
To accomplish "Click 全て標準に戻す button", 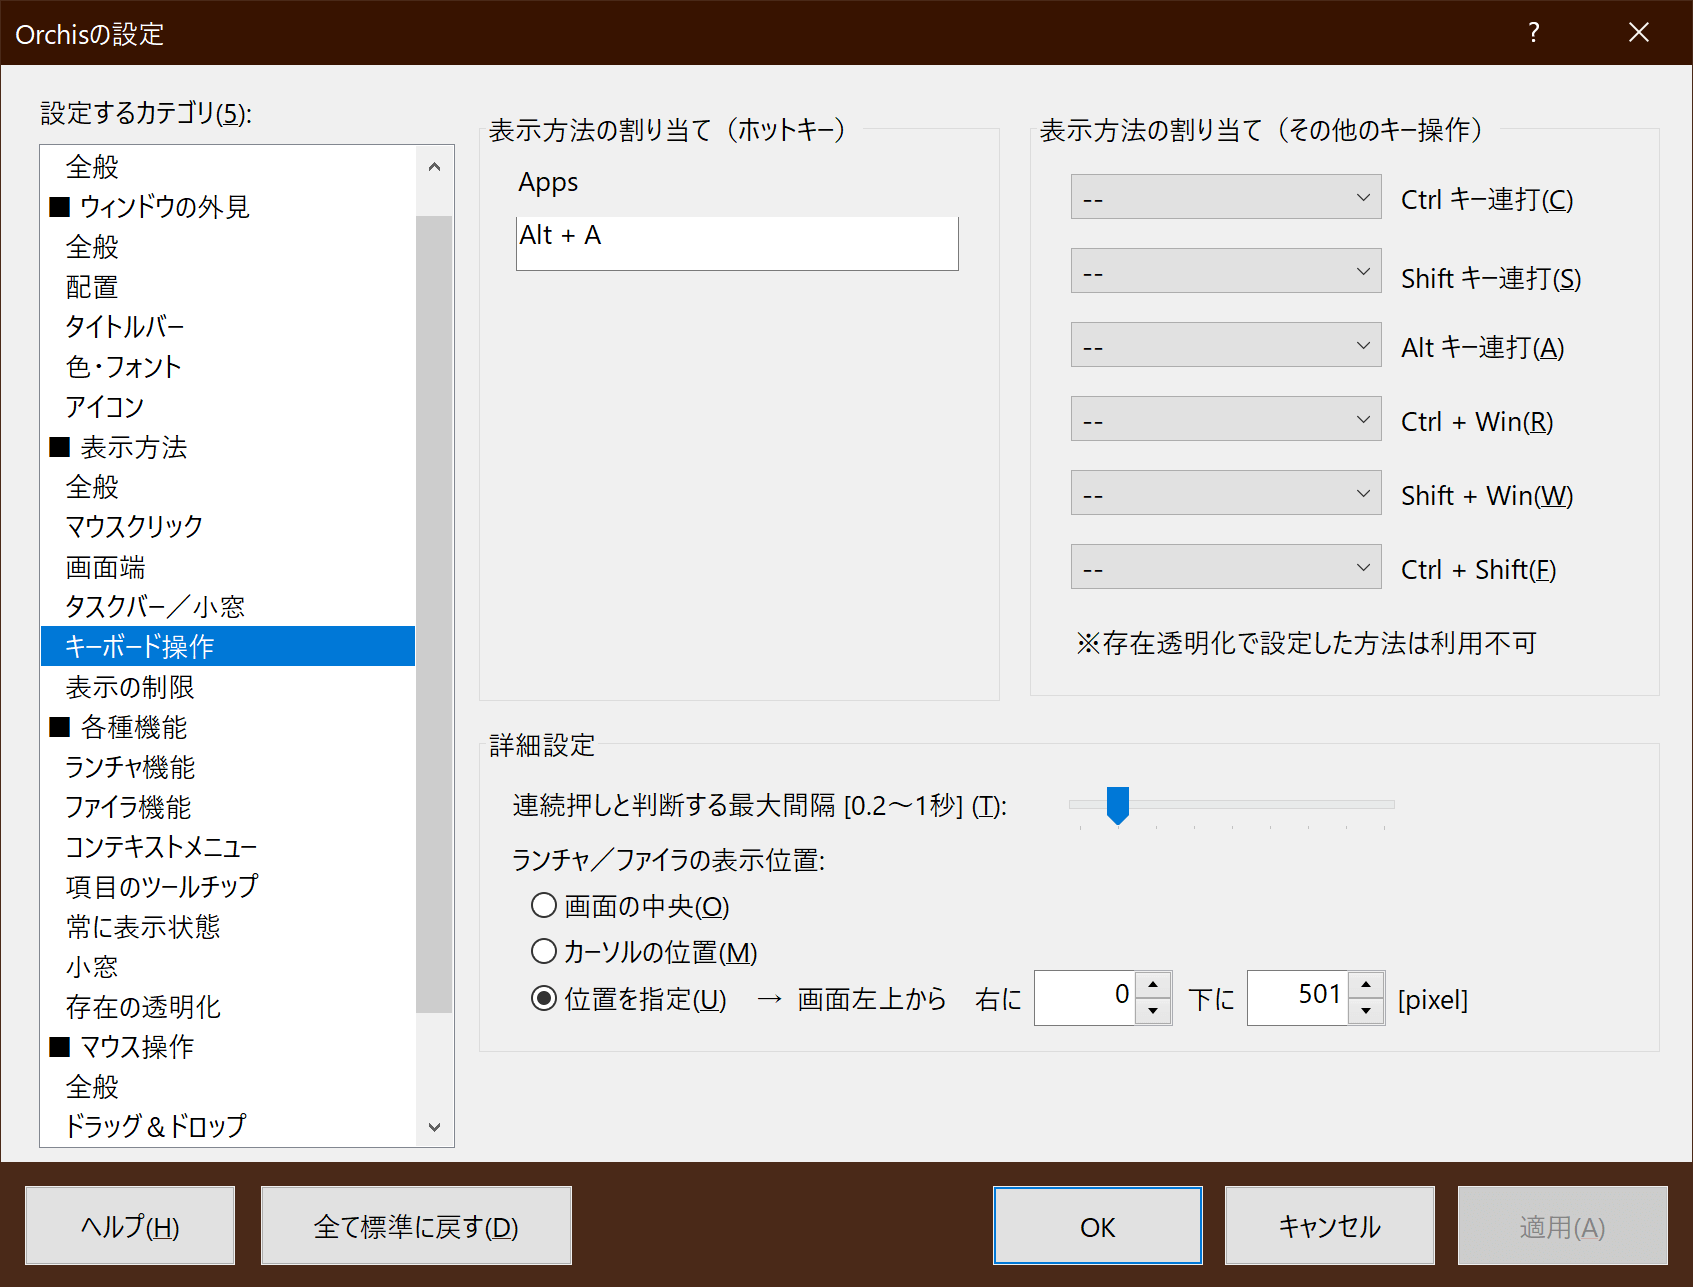I will 416,1226.
